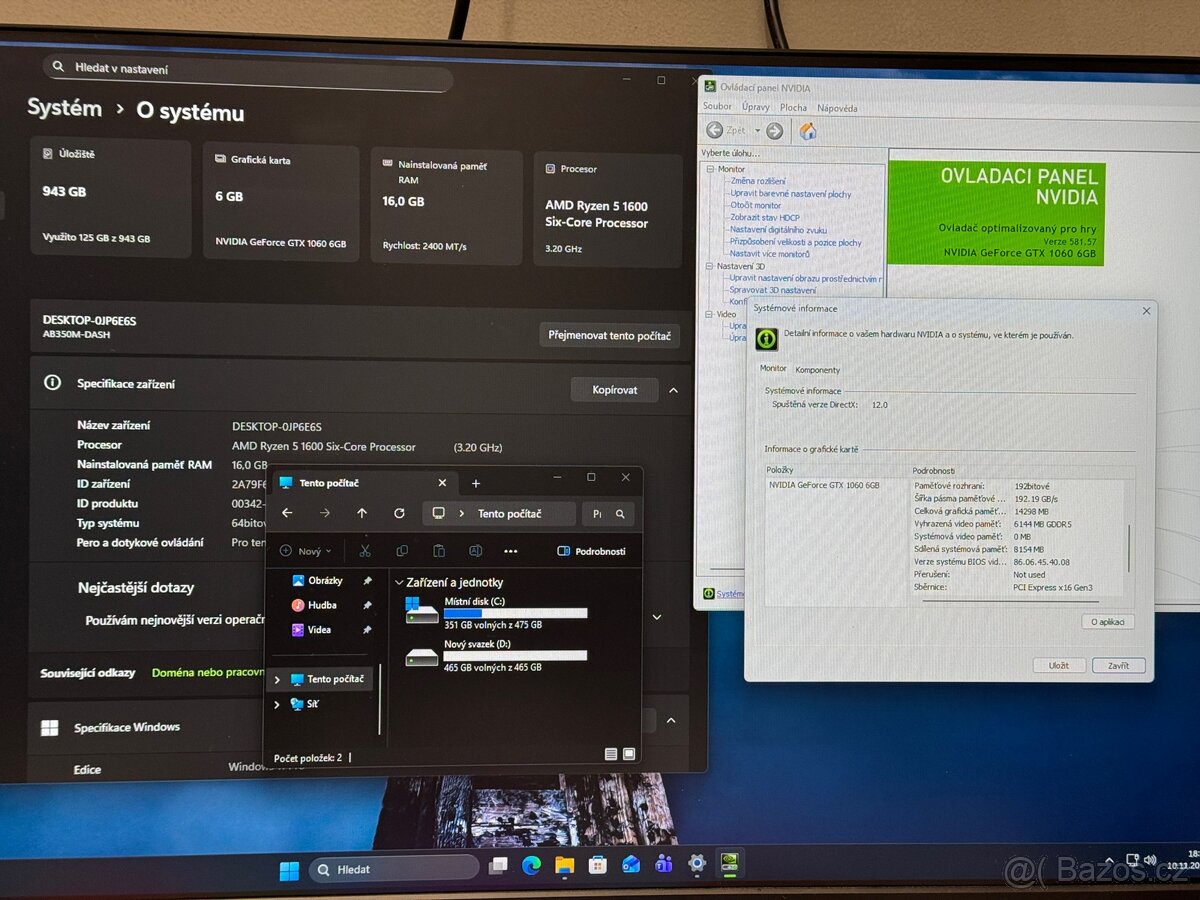Click the Místní disk (C:) usage bar
The image size is (1200, 900).
pos(515,613)
